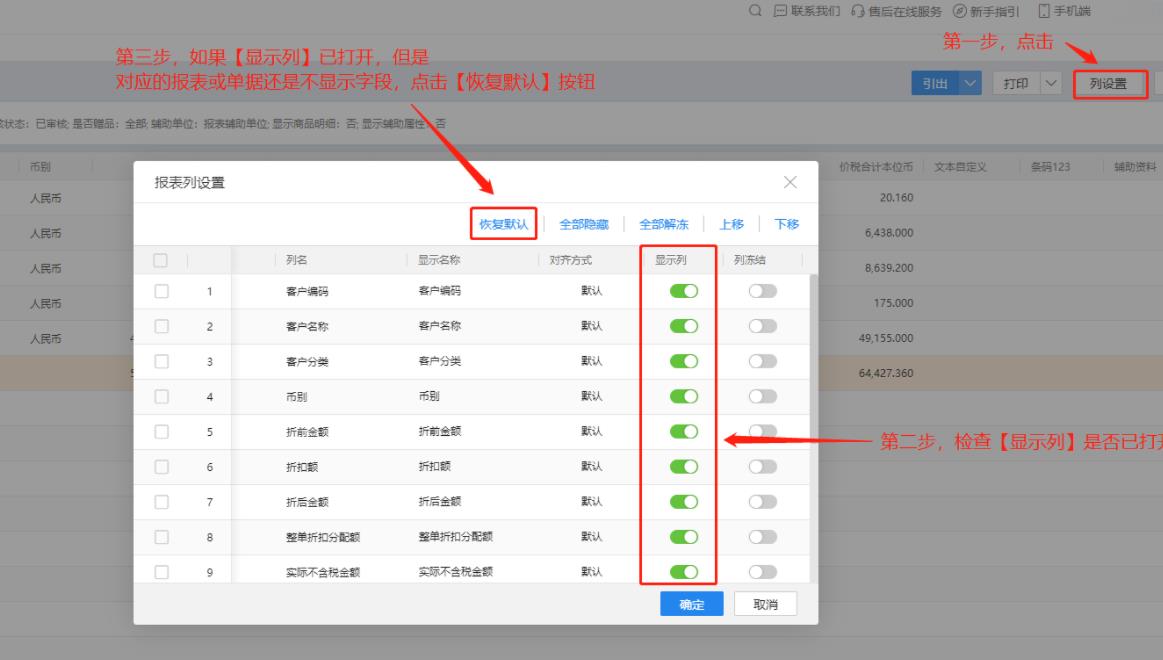The image size is (1163, 660).
Task: Check row 9 实际不含税金额 checkbox
Action: [x=161, y=572]
